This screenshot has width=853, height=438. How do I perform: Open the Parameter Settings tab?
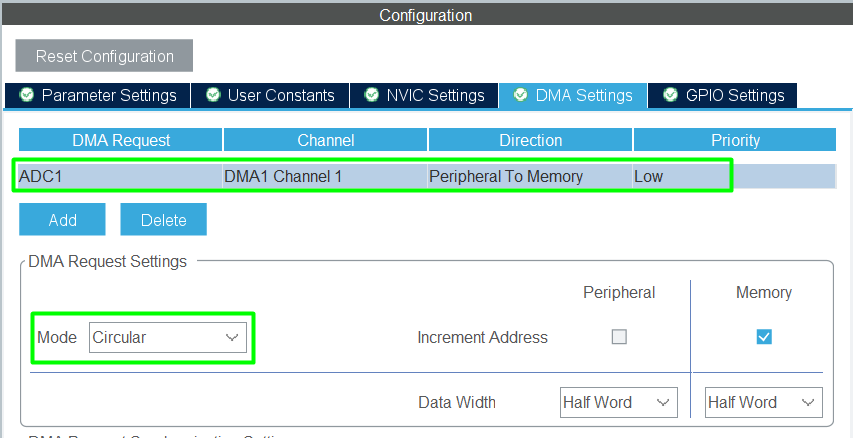tap(98, 95)
